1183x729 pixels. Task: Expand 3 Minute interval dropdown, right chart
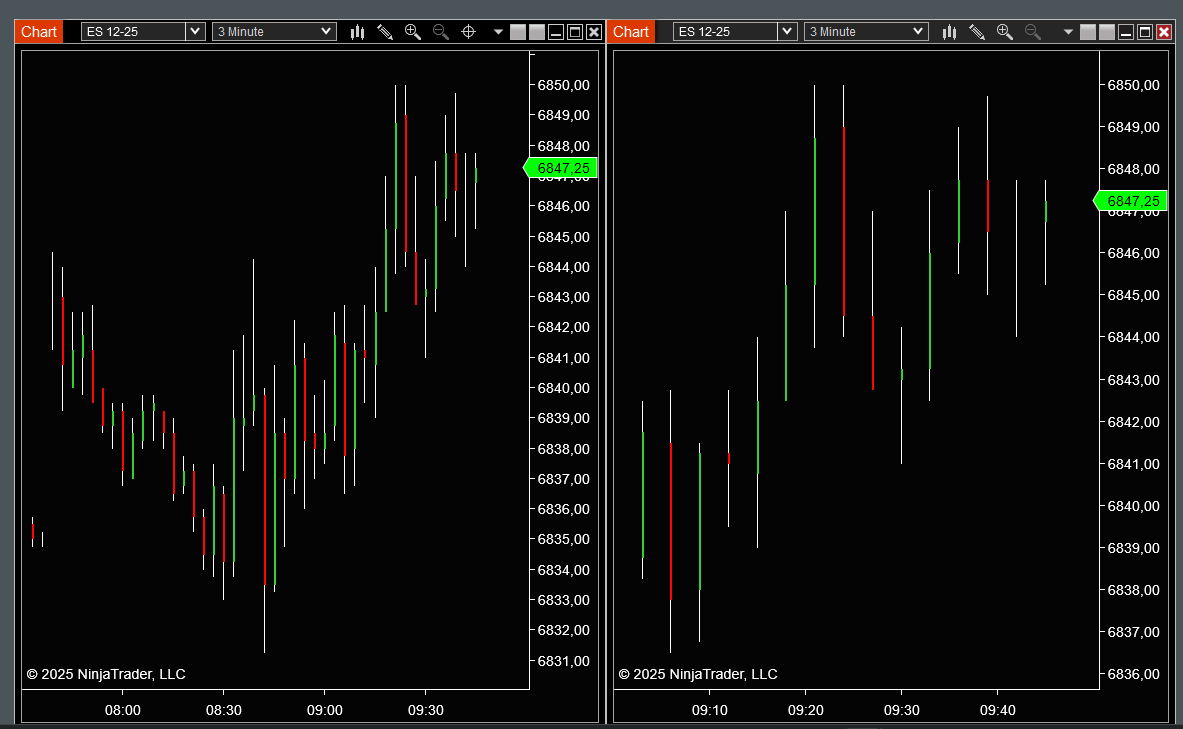[x=918, y=32]
